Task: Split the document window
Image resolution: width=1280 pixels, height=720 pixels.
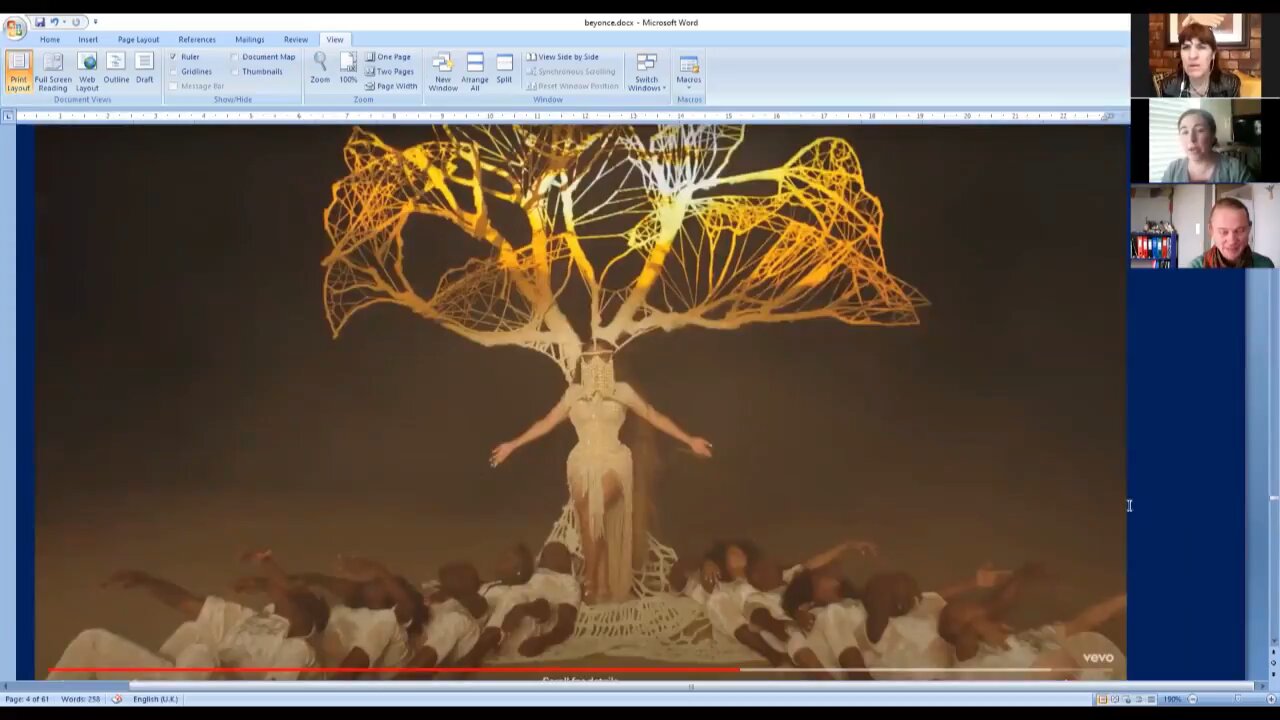Action: (x=504, y=68)
